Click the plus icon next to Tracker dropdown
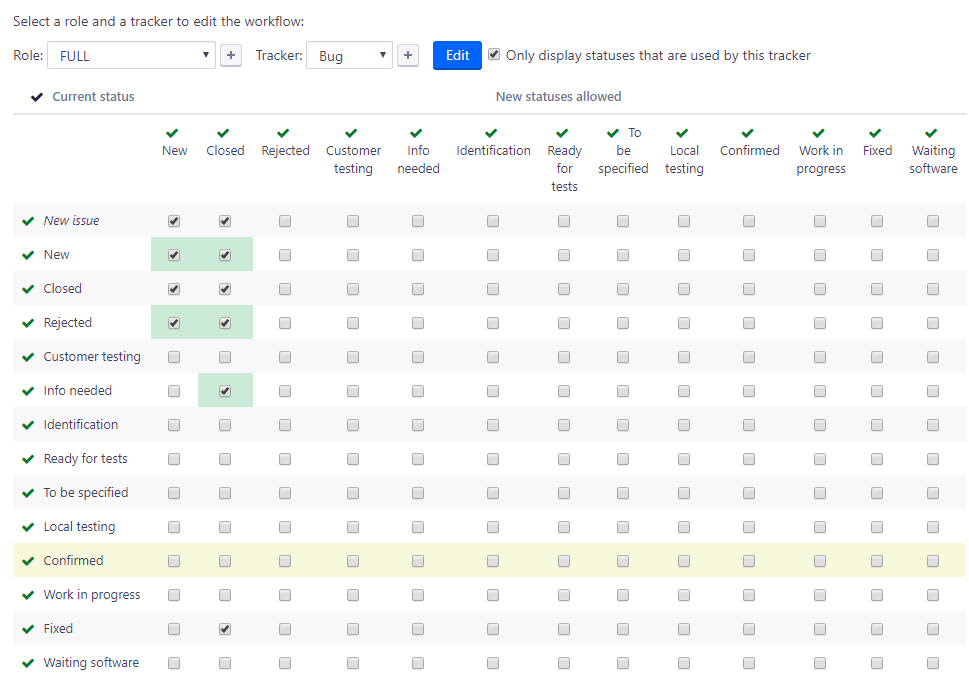969x685 pixels. pos(408,56)
